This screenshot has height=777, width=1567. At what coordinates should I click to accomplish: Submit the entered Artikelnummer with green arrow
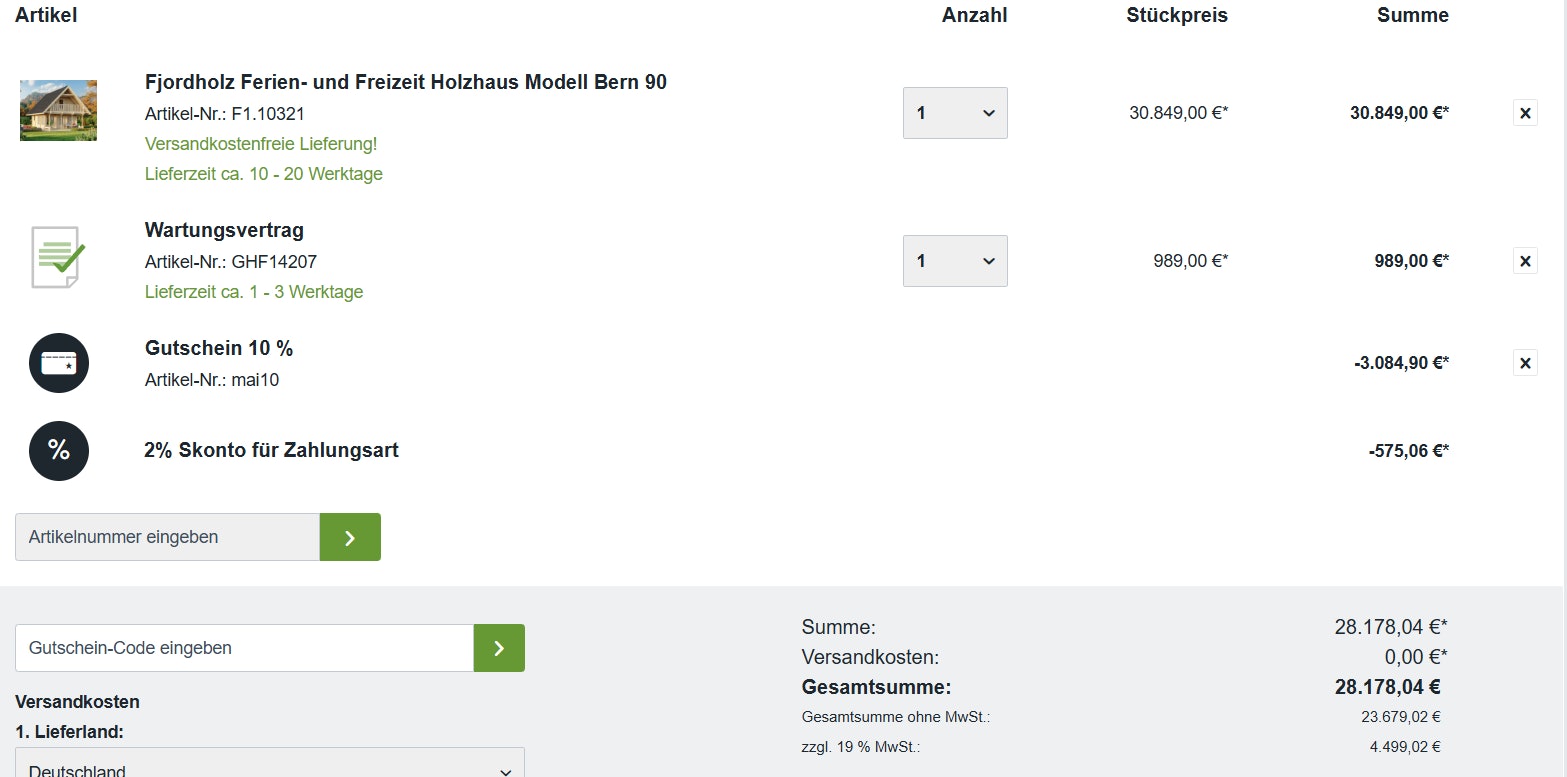point(350,537)
